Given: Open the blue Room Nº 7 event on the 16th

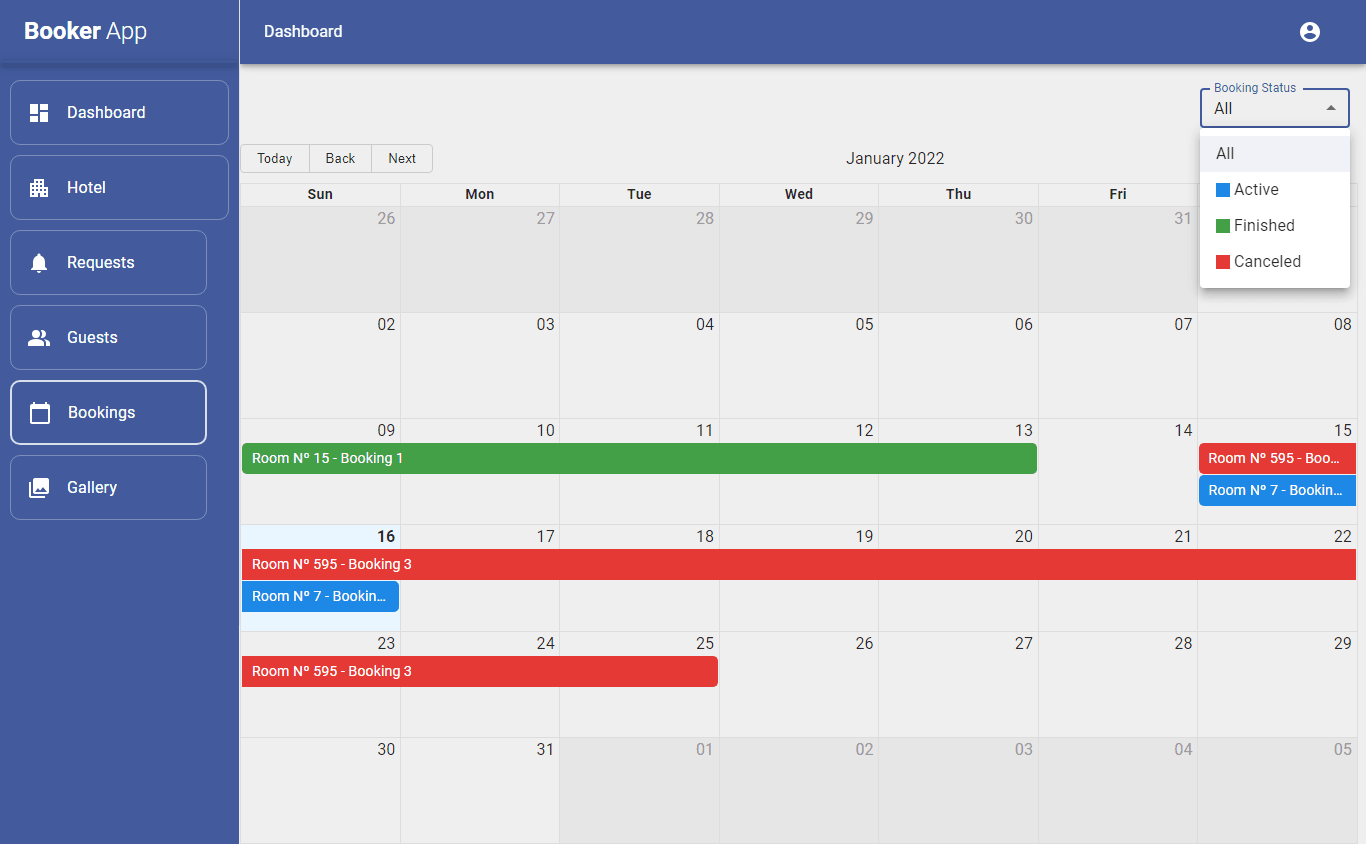Looking at the screenshot, I should coord(320,597).
